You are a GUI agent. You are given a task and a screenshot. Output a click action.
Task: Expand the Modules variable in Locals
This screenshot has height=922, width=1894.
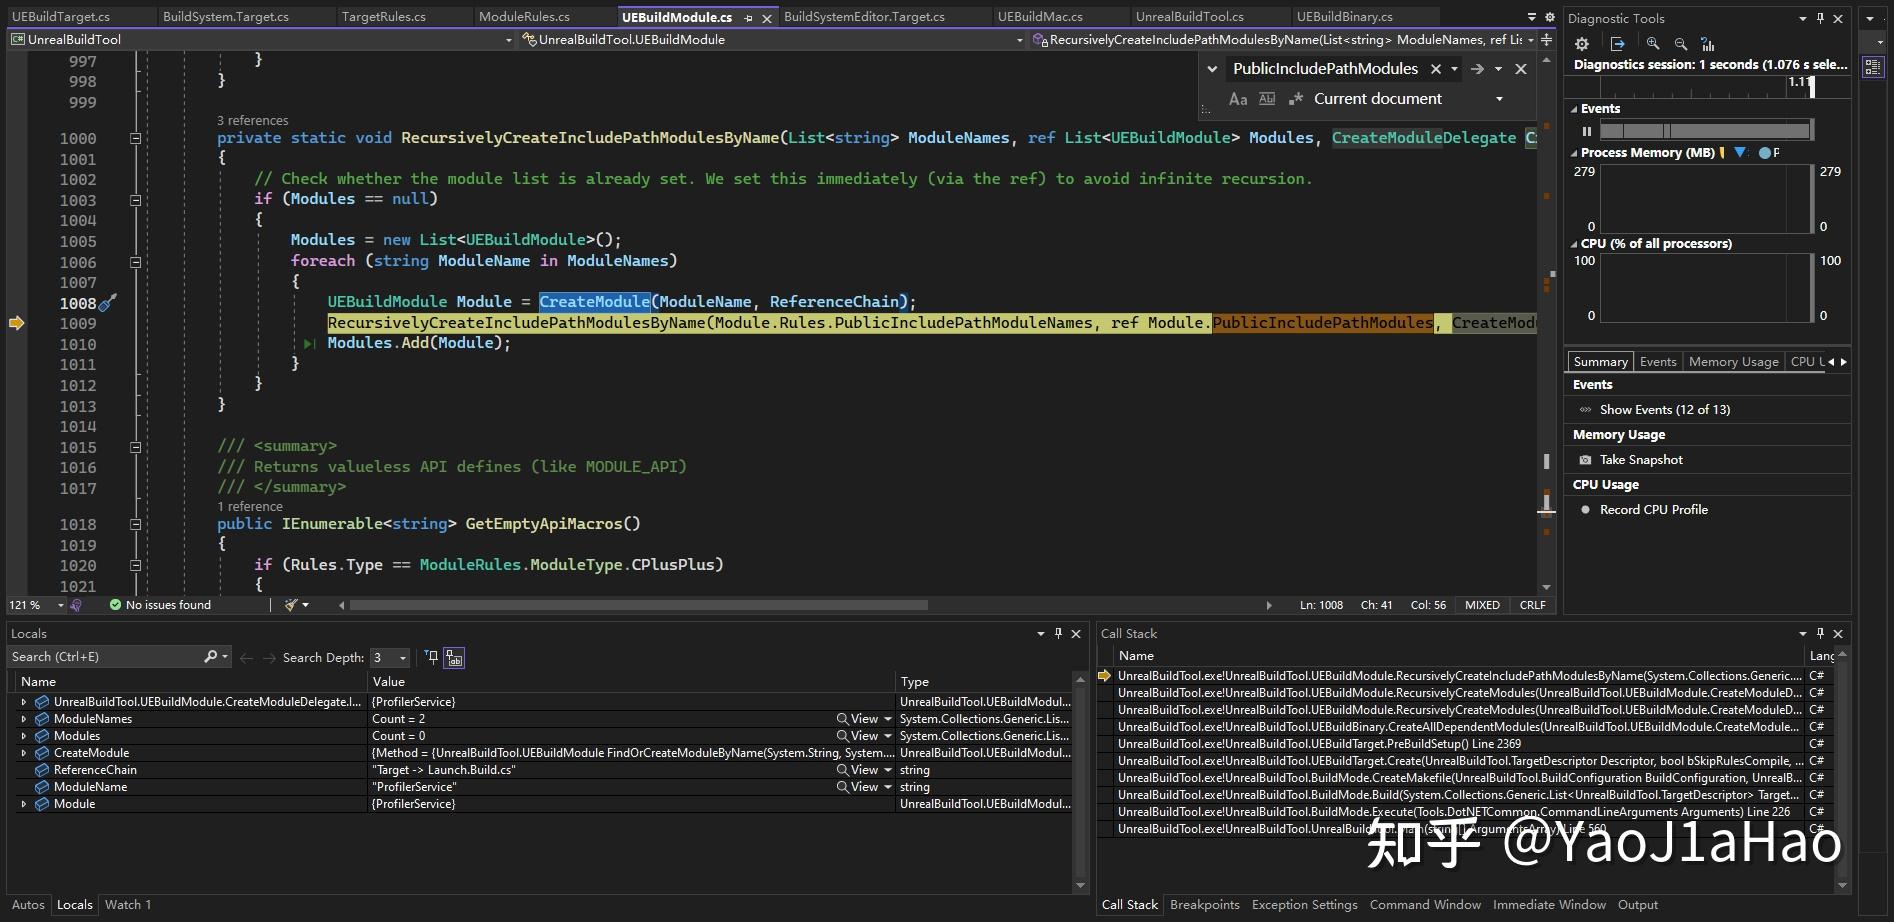click(23, 735)
